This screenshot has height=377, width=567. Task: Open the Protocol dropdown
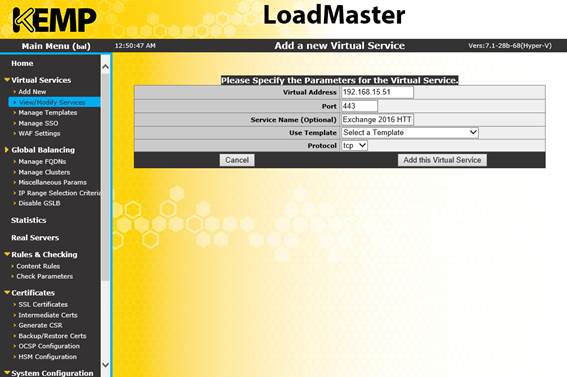354,146
